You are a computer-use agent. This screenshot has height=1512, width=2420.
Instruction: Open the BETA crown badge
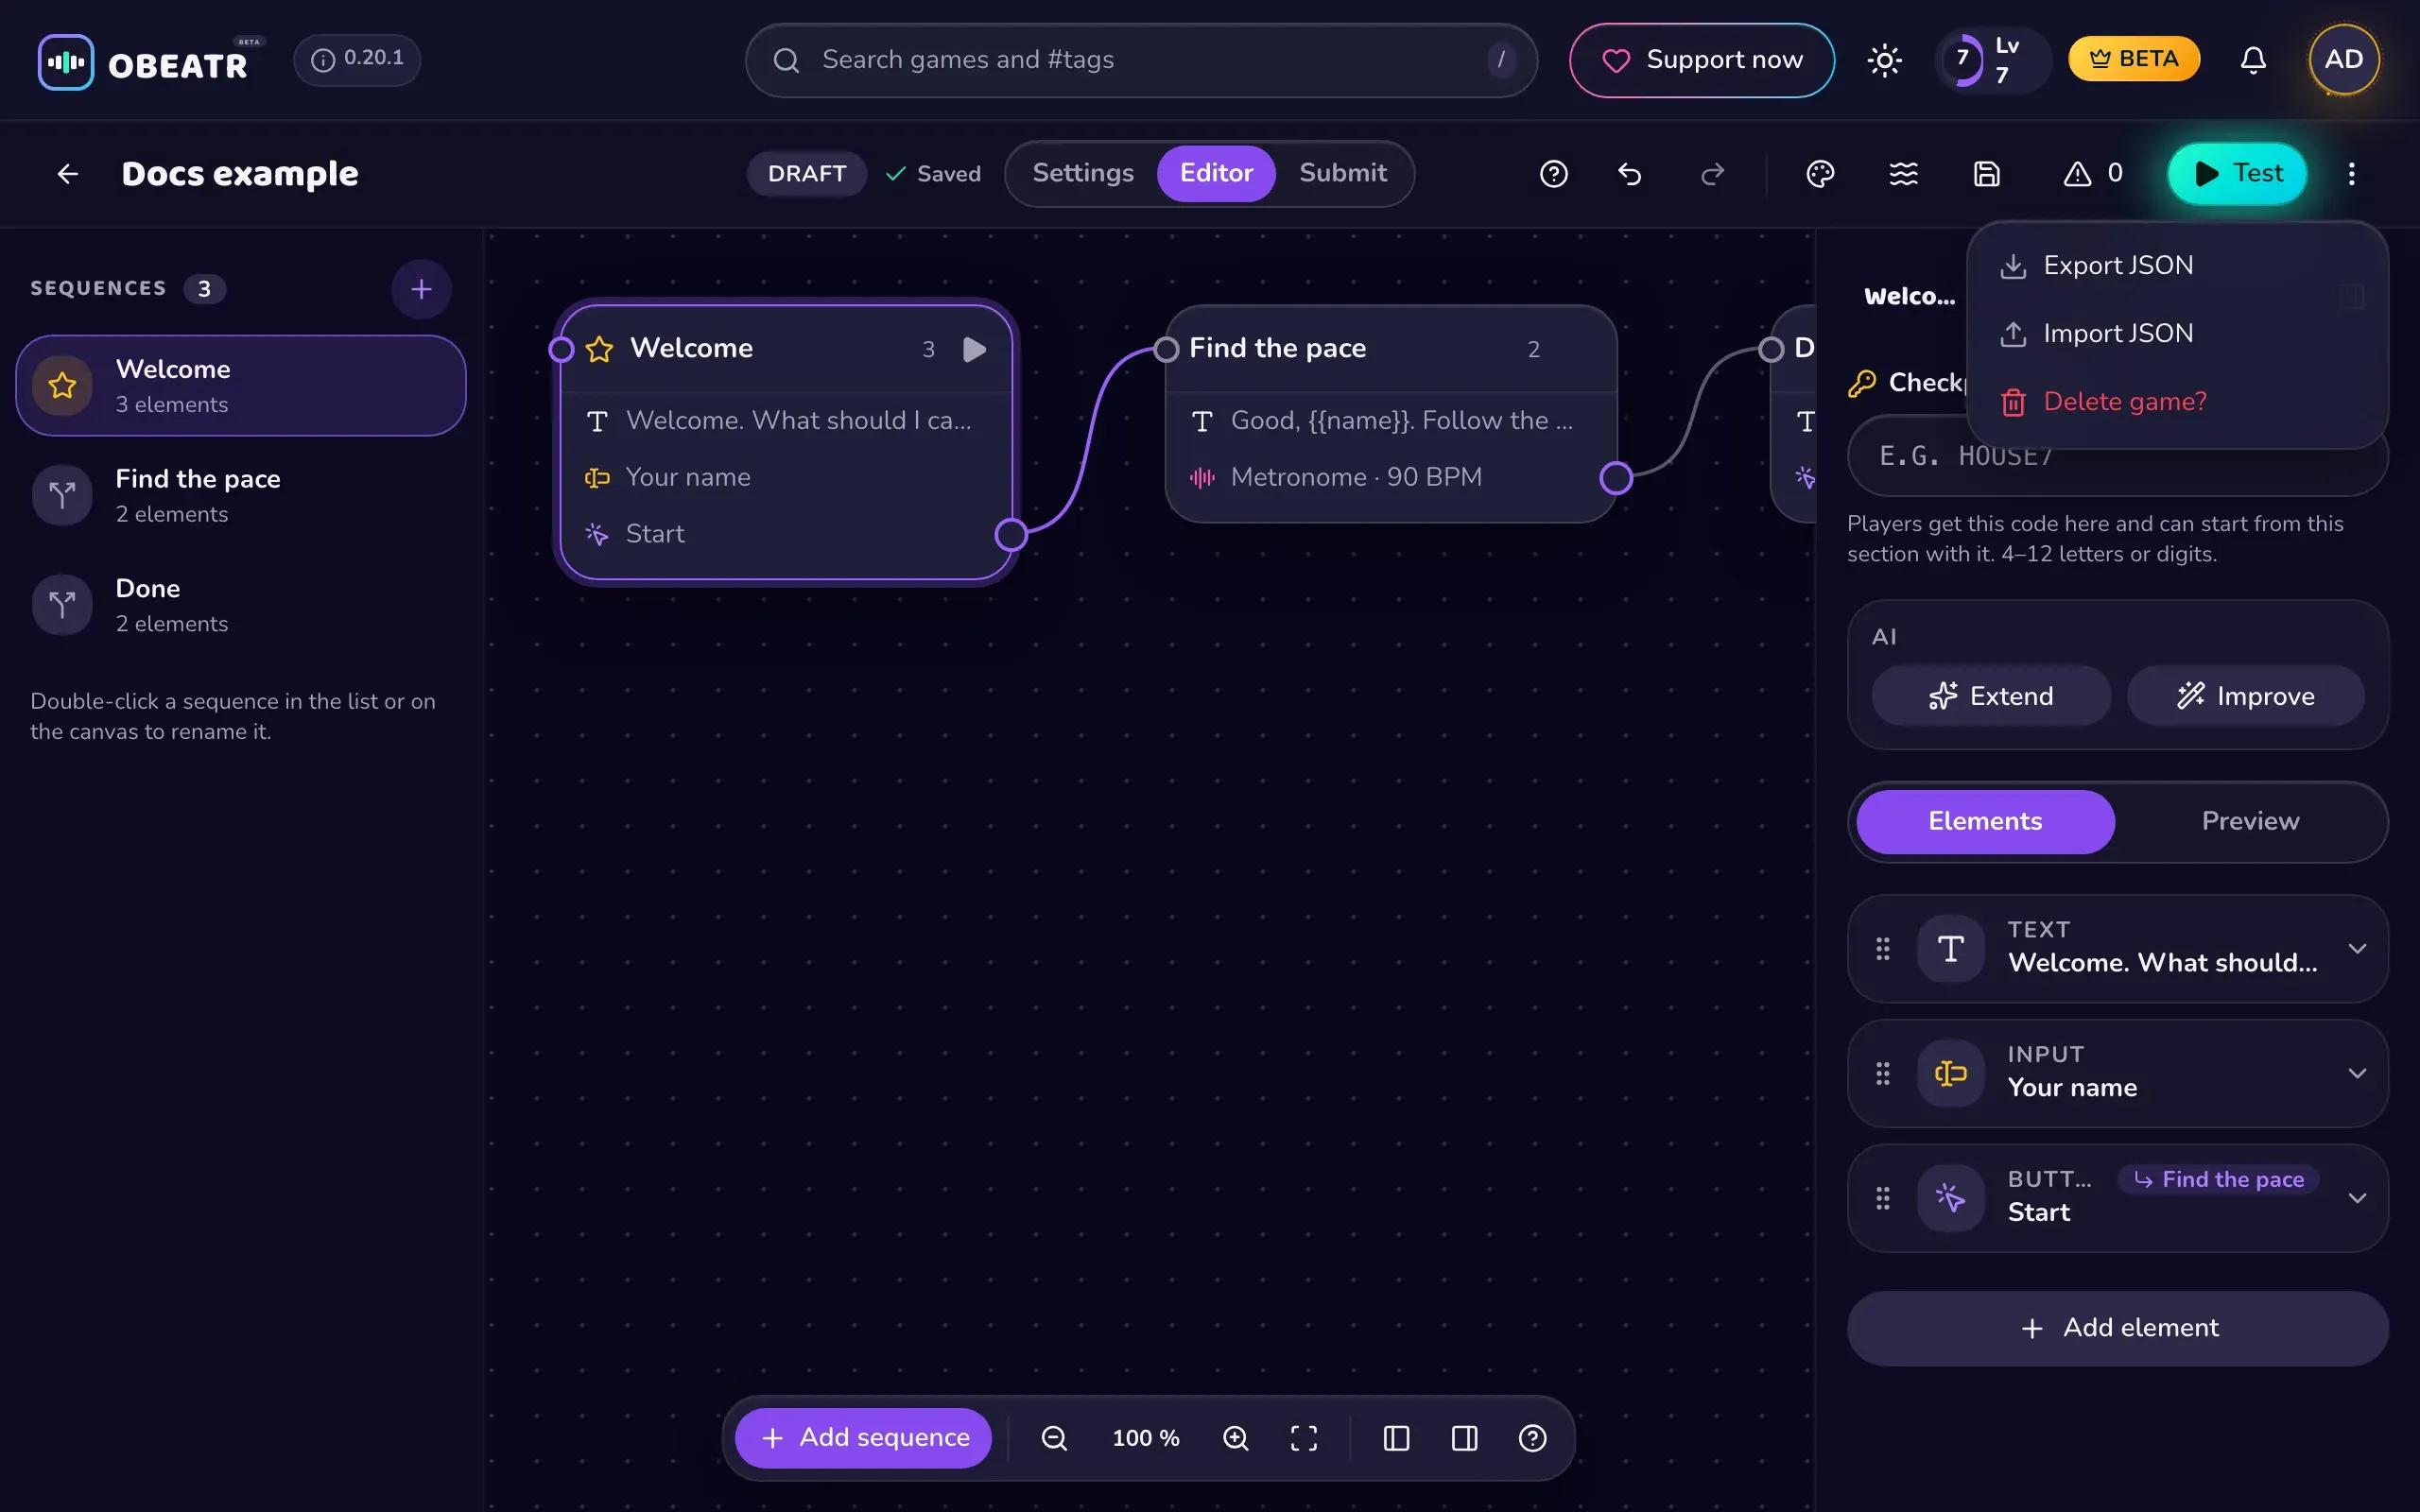[2133, 59]
